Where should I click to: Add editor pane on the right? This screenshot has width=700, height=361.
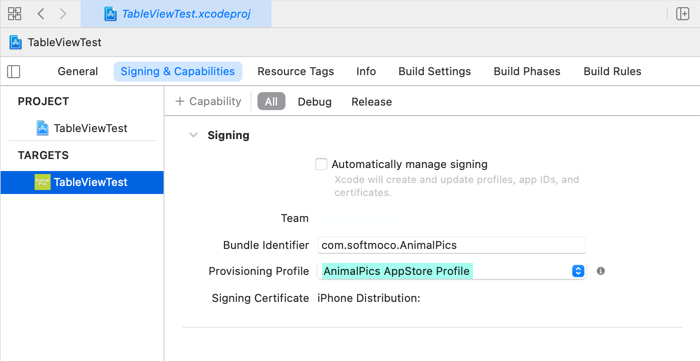(x=683, y=14)
